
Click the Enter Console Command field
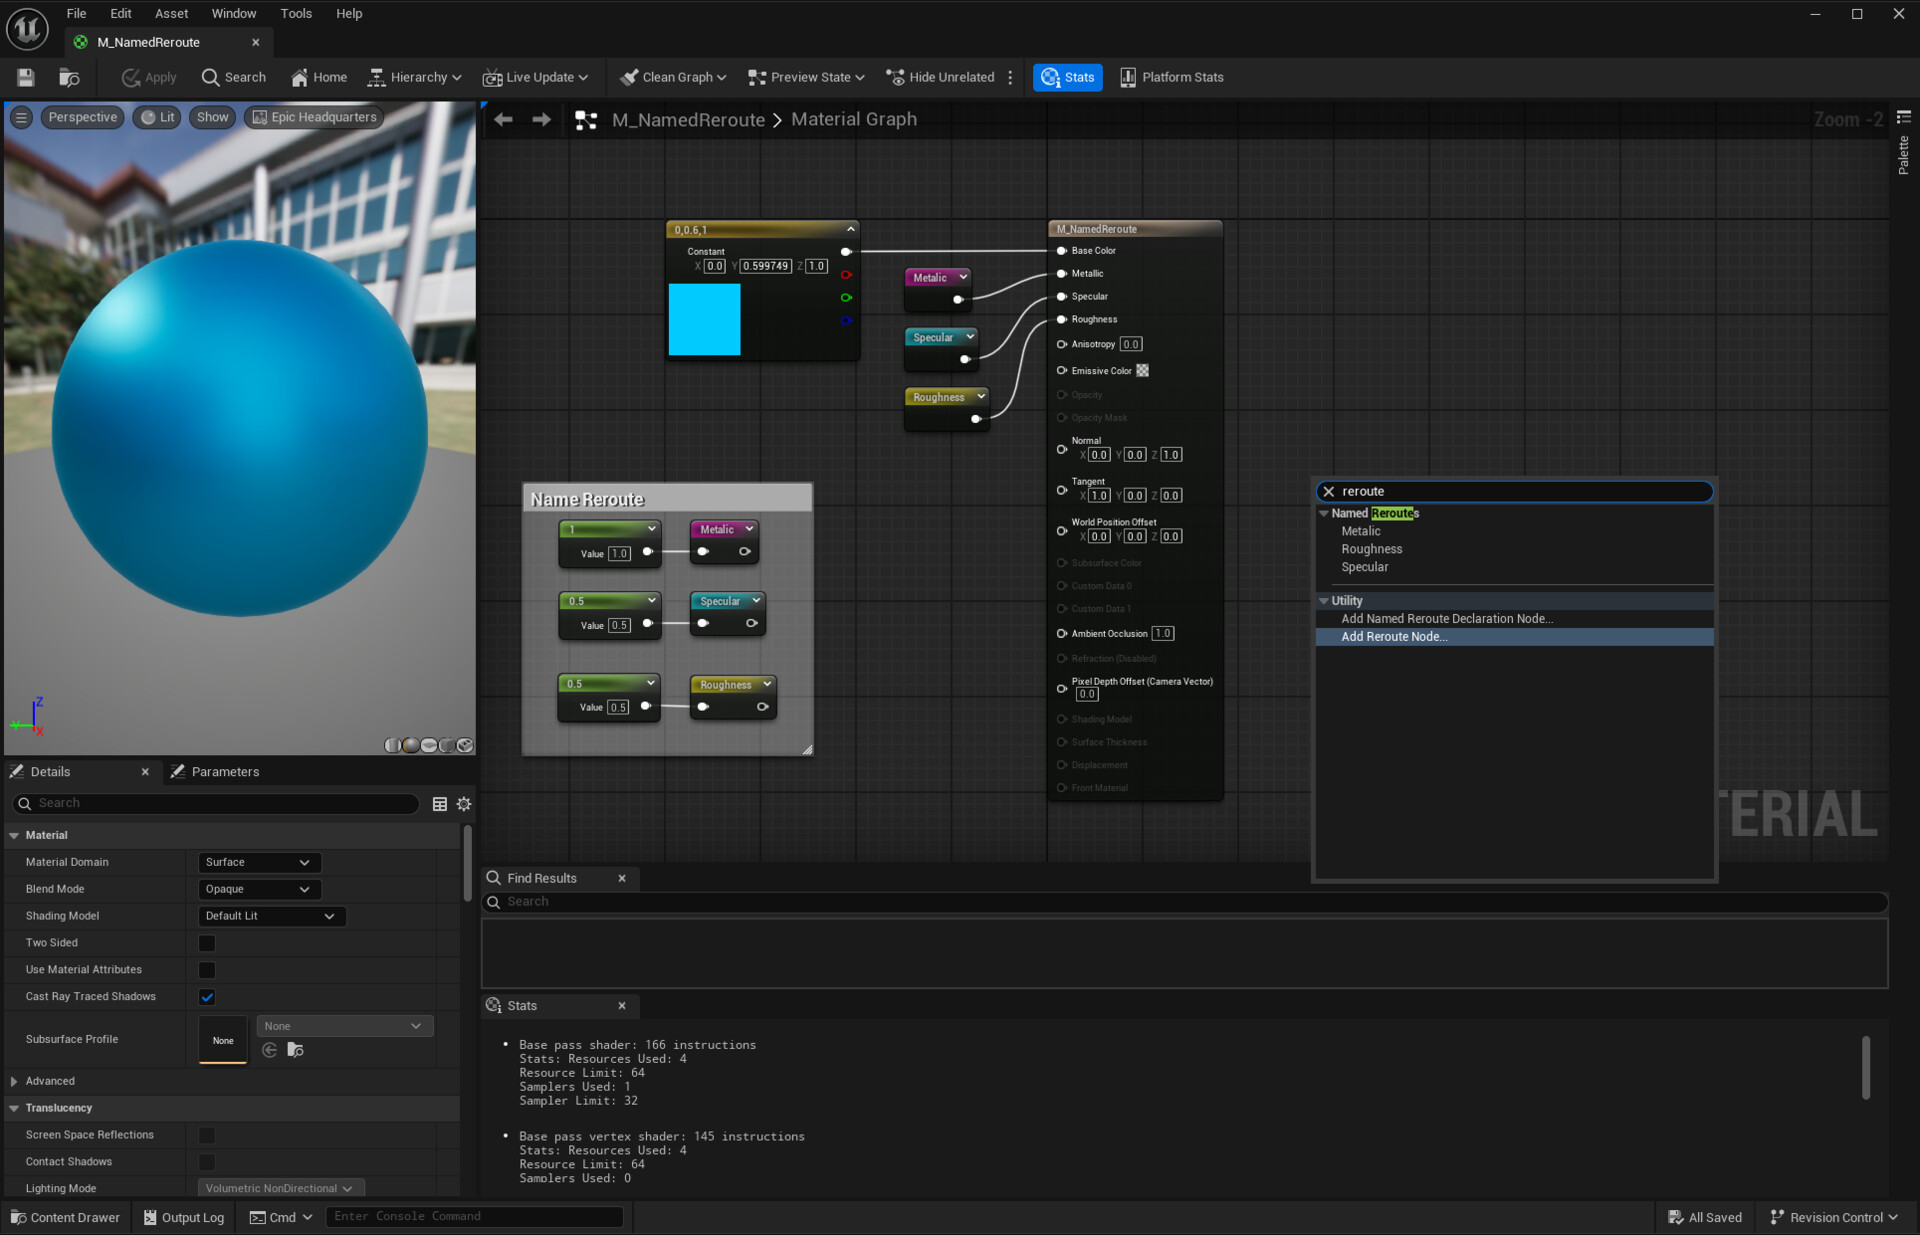tap(475, 1216)
